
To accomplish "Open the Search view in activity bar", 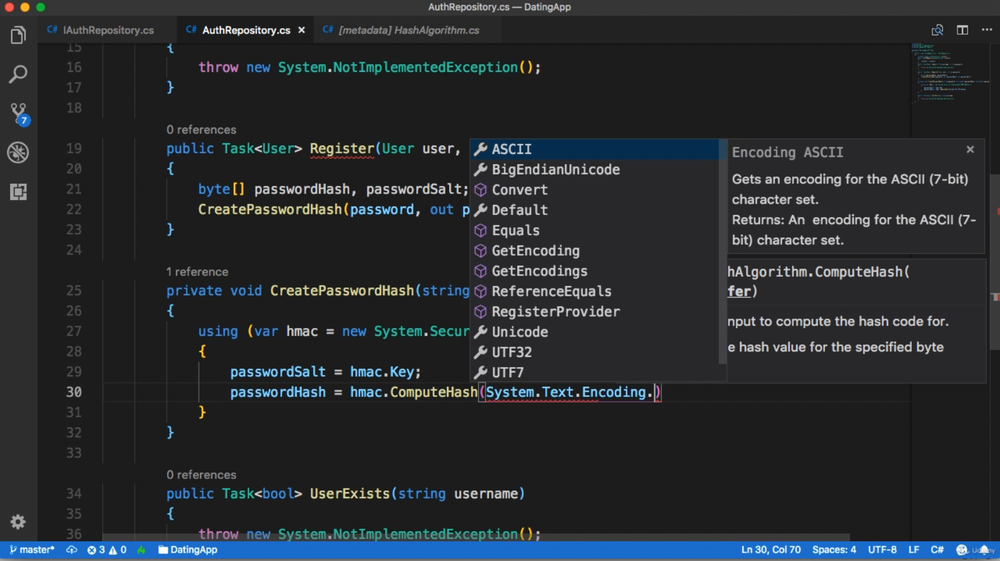I will click(18, 74).
